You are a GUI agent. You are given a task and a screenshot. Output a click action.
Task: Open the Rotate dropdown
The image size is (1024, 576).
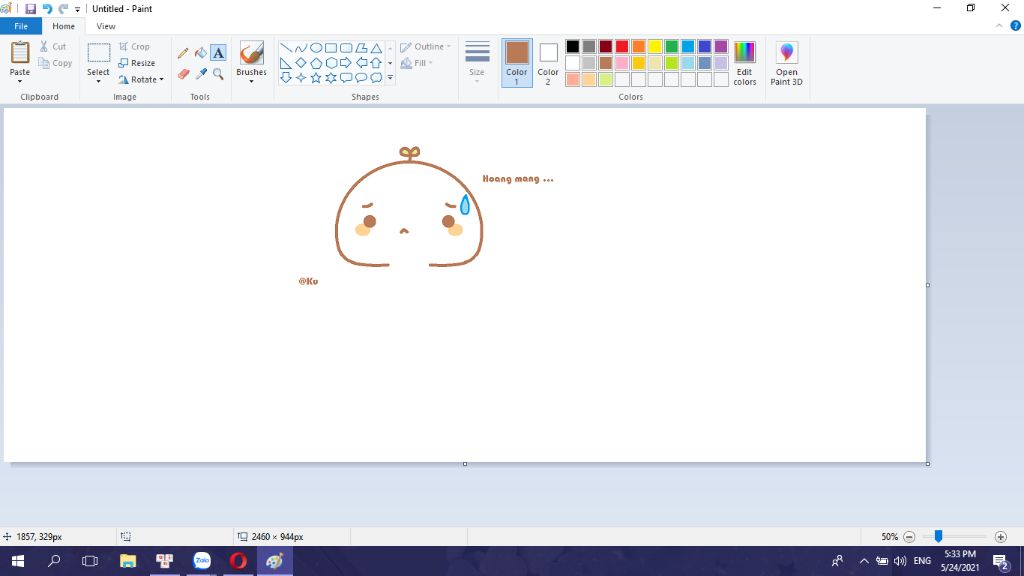pyautogui.click(x=140, y=80)
